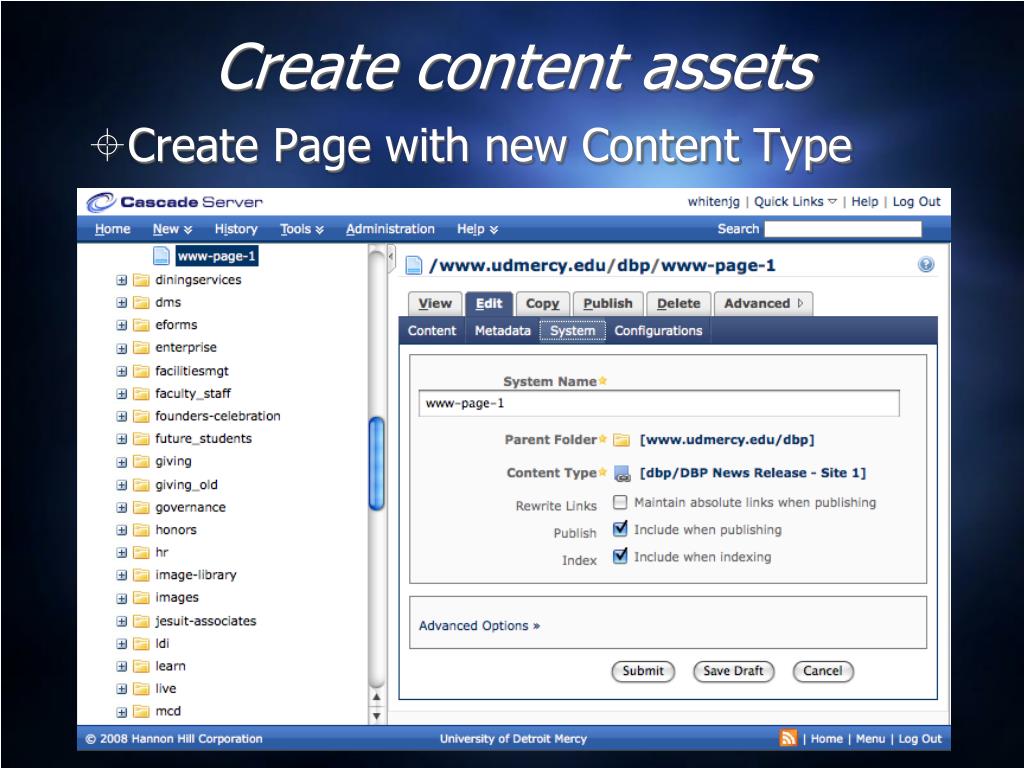Expand the live folder
The height and width of the screenshot is (768, 1024).
pos(121,689)
